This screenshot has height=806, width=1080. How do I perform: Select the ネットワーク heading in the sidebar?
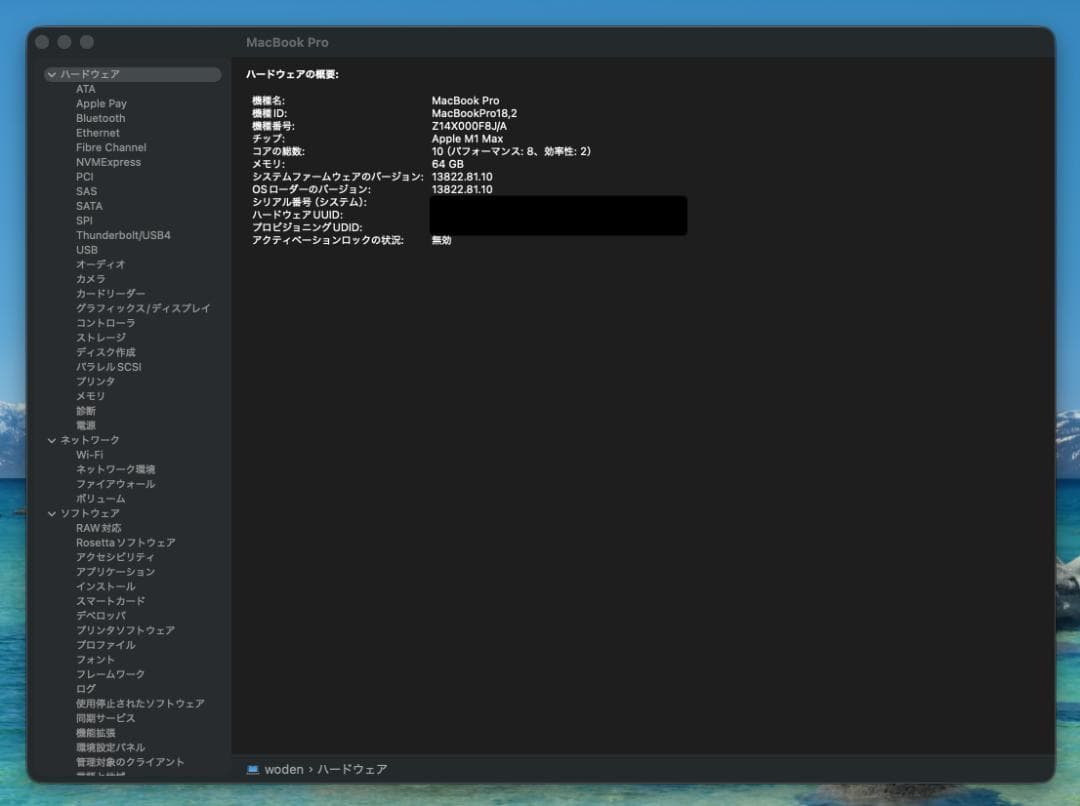point(90,440)
